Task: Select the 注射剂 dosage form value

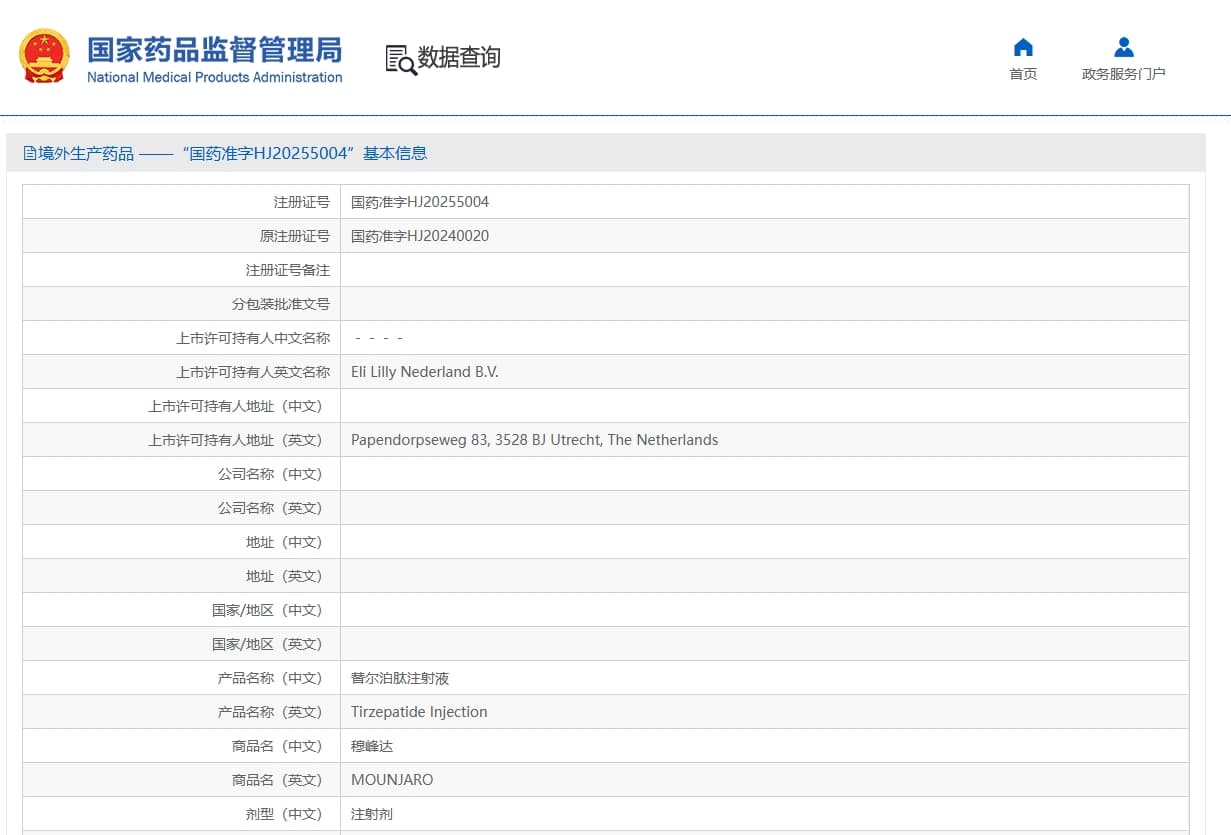Action: point(372,814)
